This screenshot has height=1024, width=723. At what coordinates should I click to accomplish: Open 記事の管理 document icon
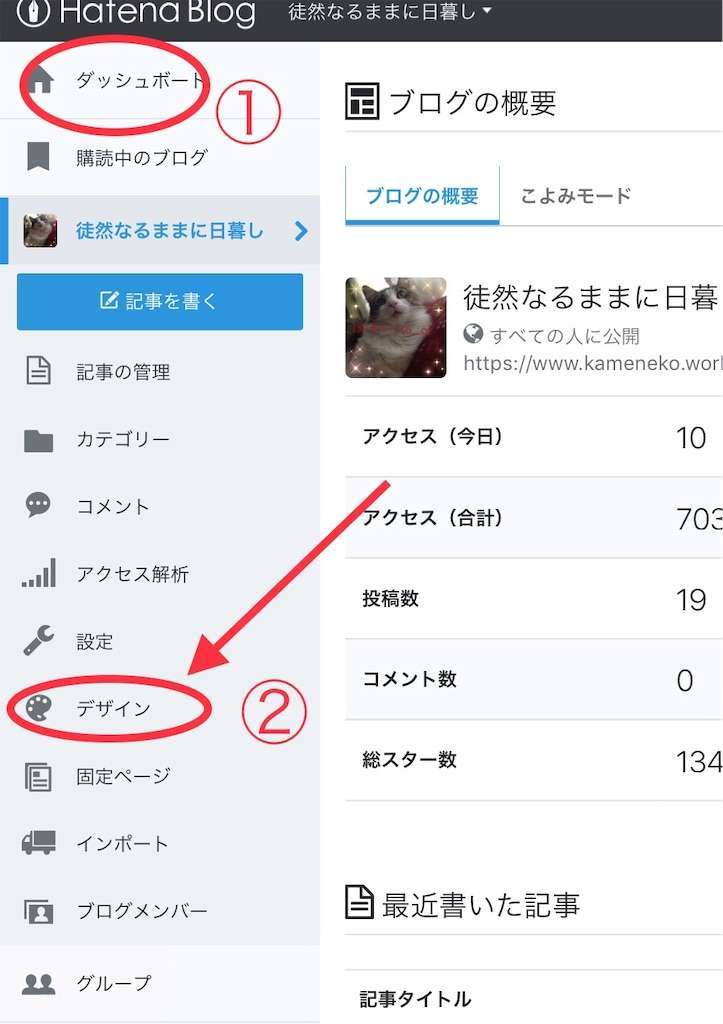[38, 371]
